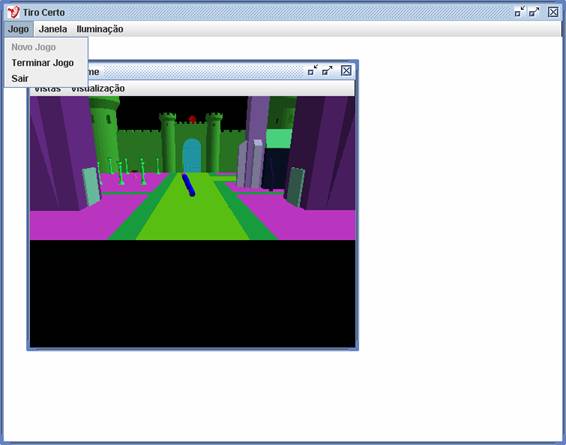Click the blue castle gate door
Viewport: 566px width, 445px height.
point(192,156)
